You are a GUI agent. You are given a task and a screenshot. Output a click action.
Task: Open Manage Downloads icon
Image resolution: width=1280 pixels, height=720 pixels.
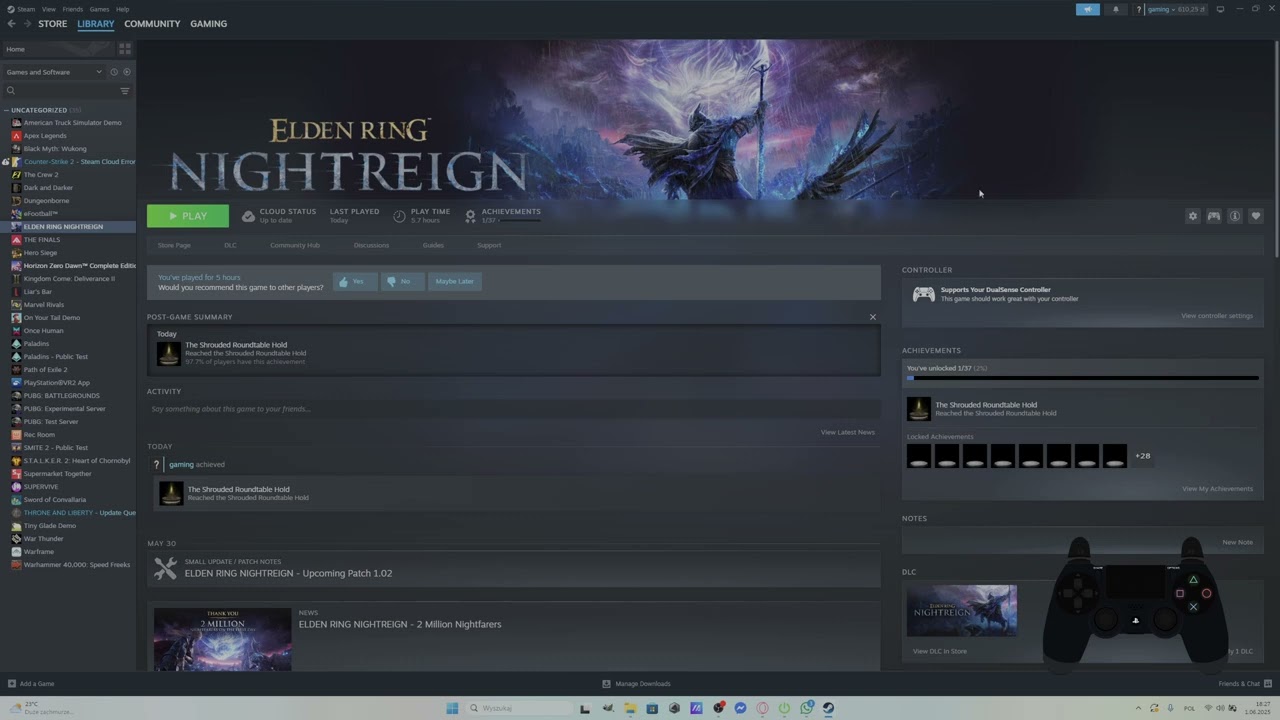(x=606, y=684)
